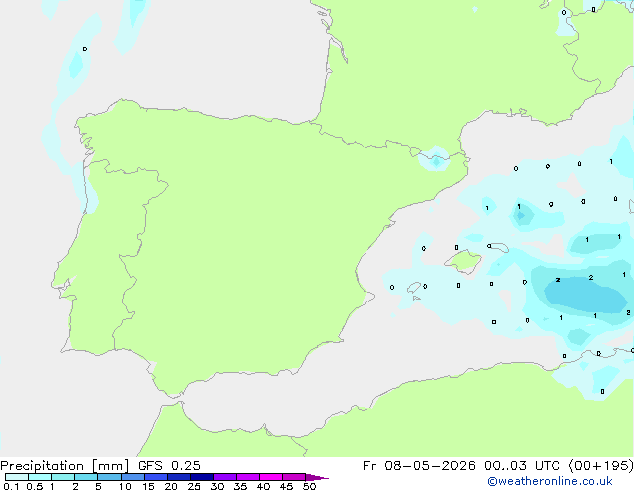Click the weatheronline.co.uk copyright link

550,481
